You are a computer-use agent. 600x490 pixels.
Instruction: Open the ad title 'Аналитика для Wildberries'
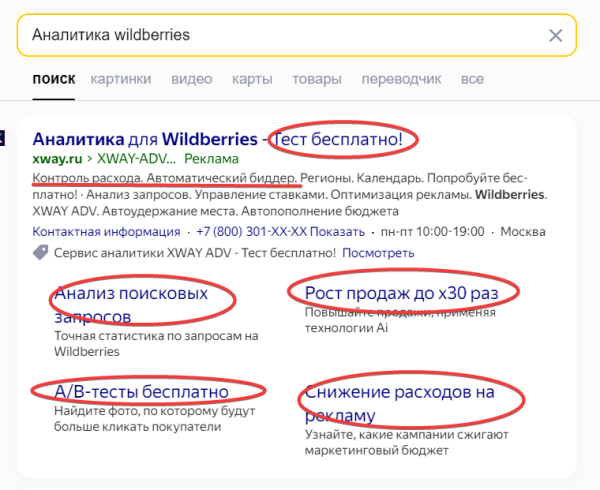pos(145,139)
